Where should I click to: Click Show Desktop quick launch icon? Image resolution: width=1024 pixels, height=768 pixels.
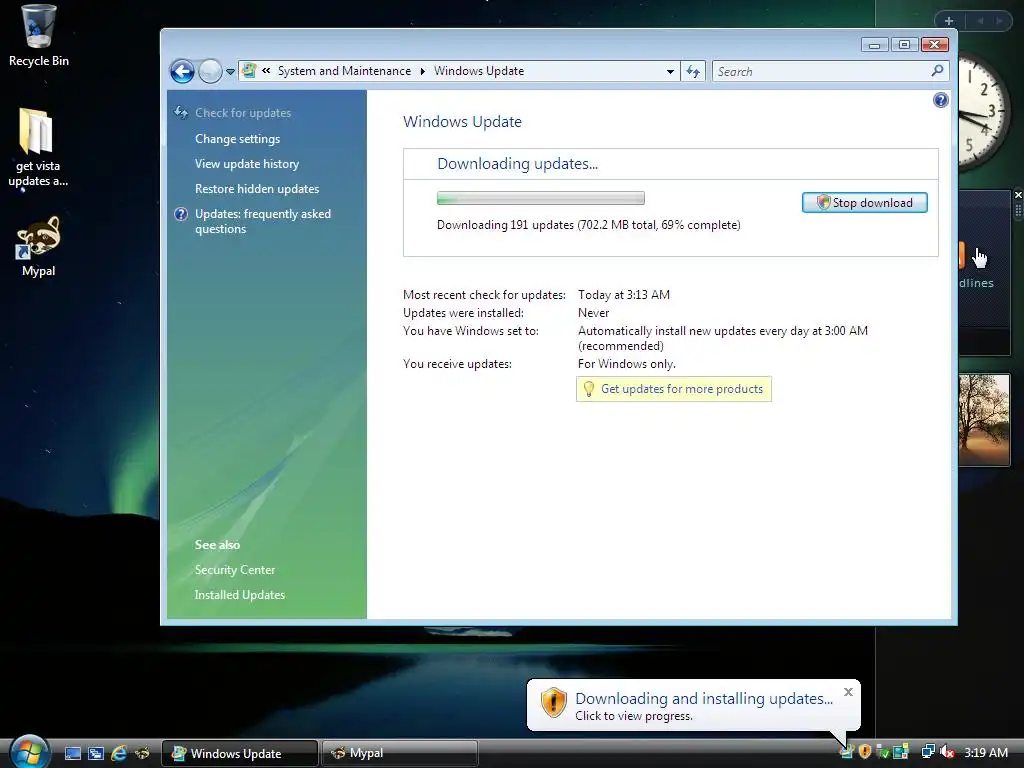pyautogui.click(x=73, y=753)
